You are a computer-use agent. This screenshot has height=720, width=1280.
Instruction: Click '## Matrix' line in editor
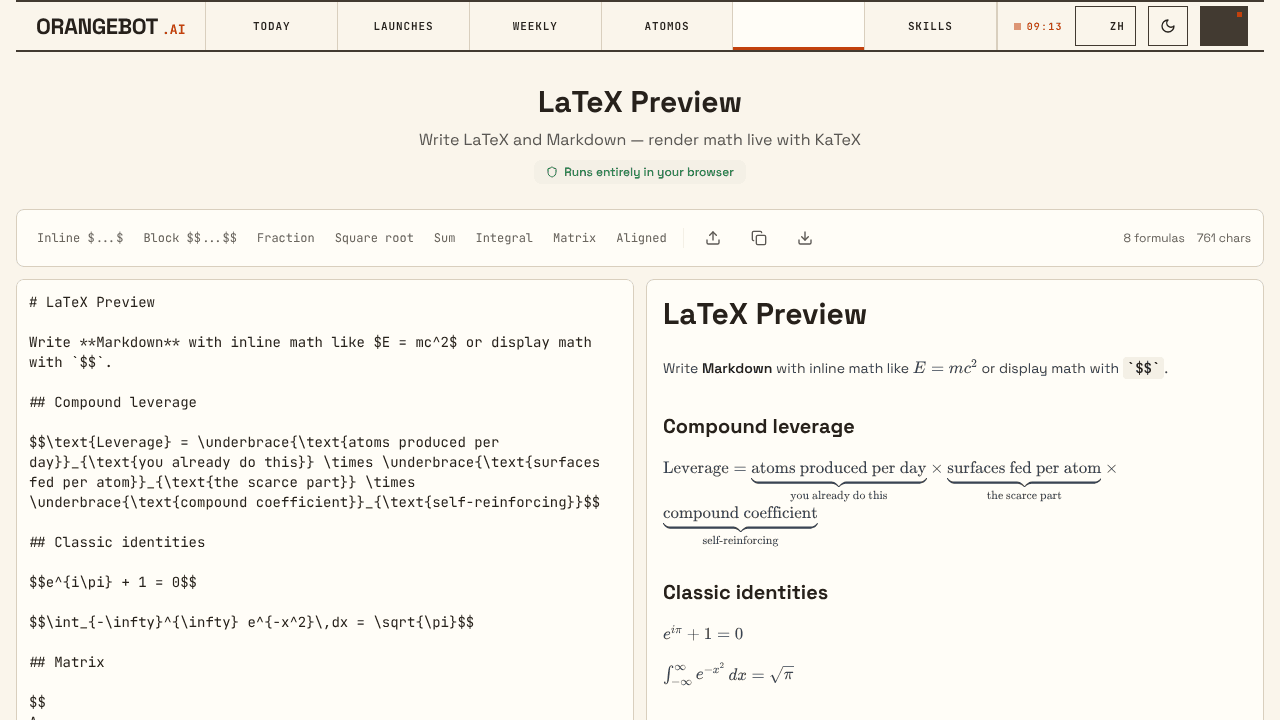[67, 662]
